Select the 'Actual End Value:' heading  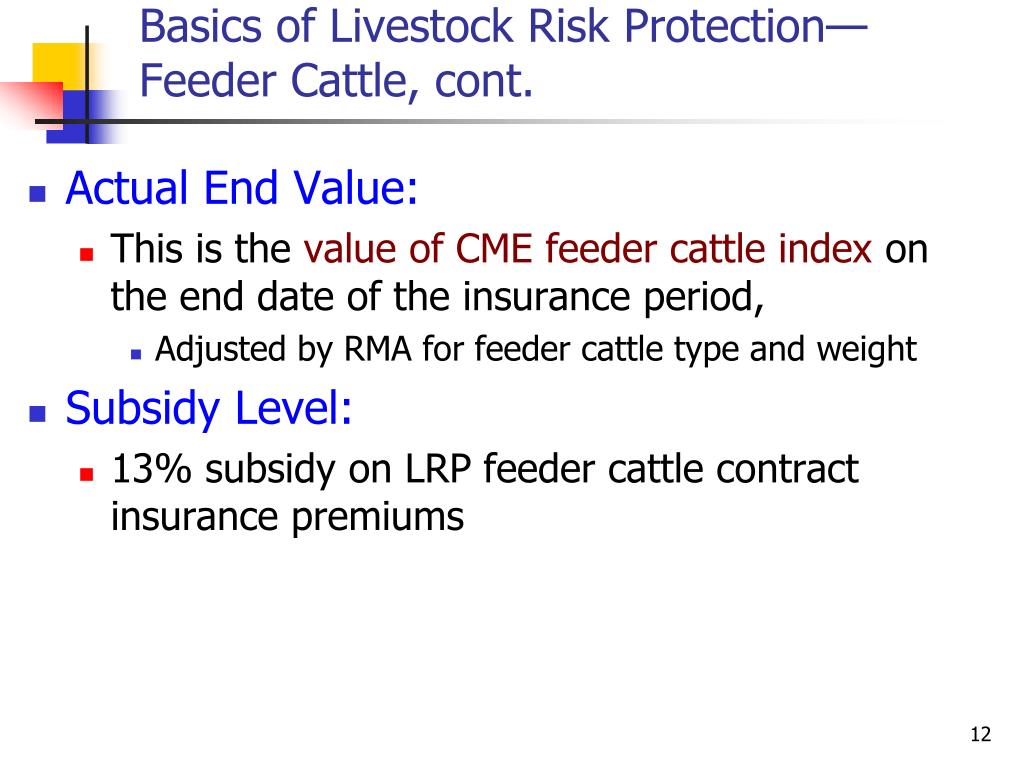[242, 188]
